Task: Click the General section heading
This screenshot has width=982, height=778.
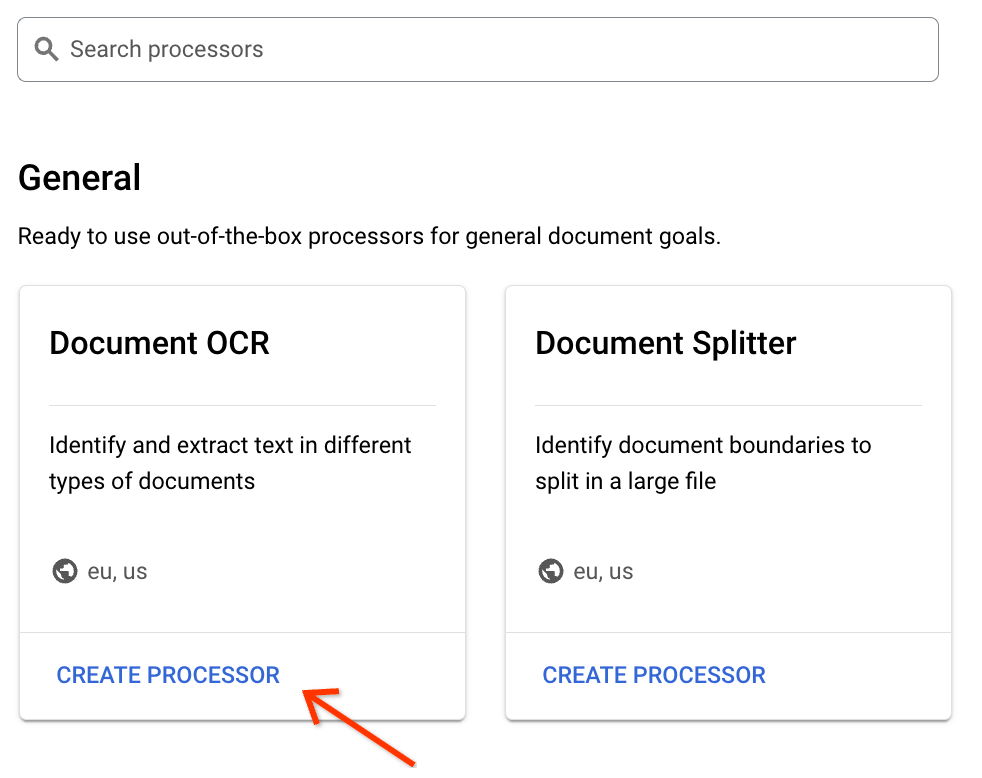Action: click(x=80, y=178)
